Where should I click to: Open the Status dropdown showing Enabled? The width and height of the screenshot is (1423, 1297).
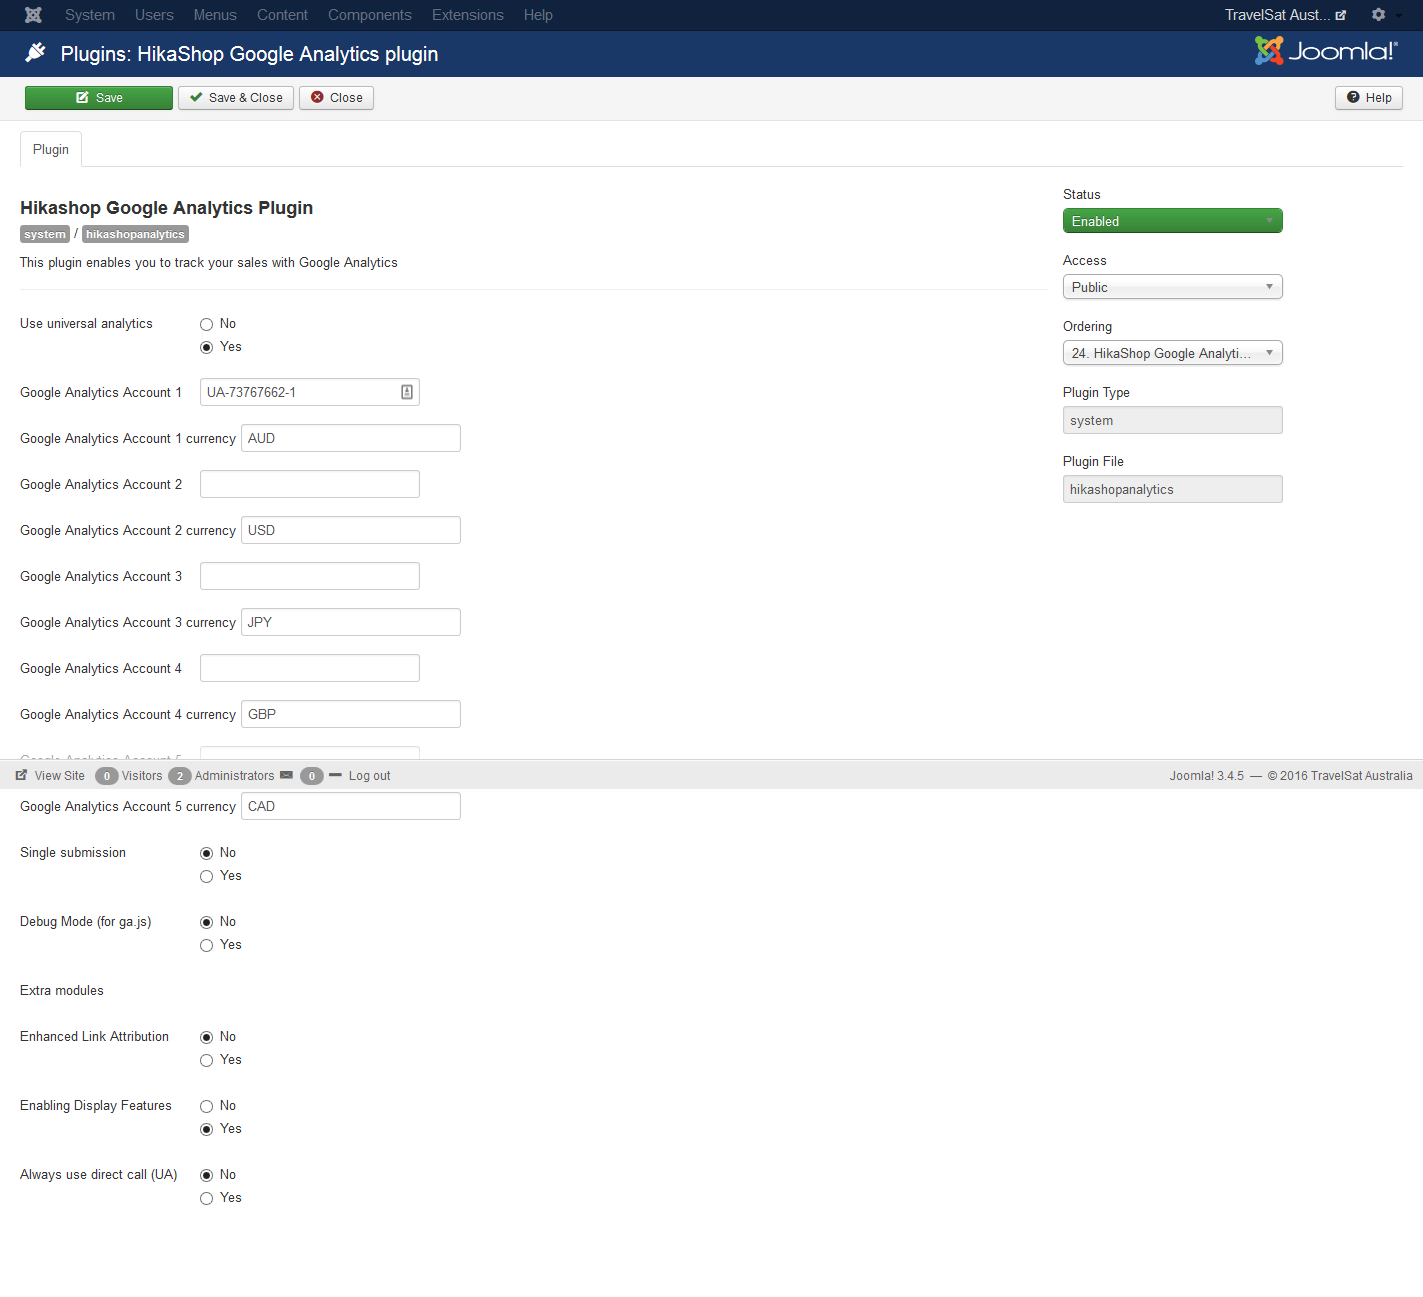click(x=1172, y=221)
